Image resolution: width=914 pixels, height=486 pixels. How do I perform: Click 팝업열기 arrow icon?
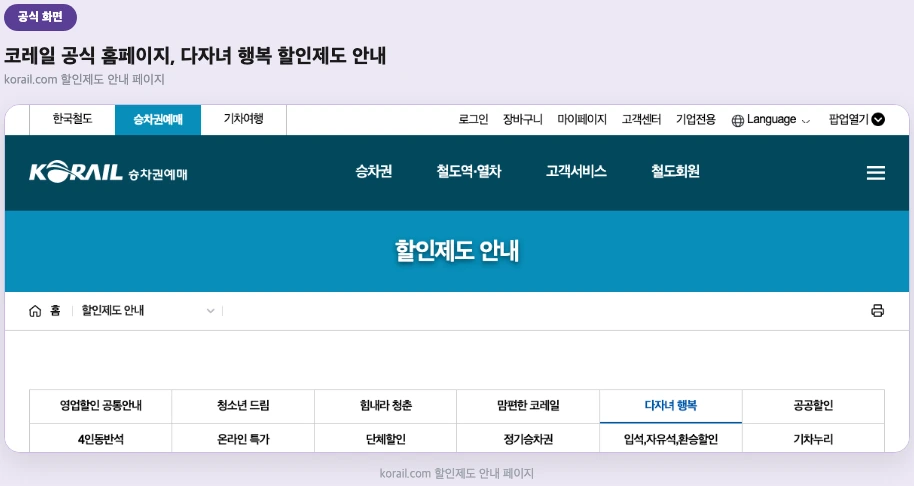tap(878, 119)
